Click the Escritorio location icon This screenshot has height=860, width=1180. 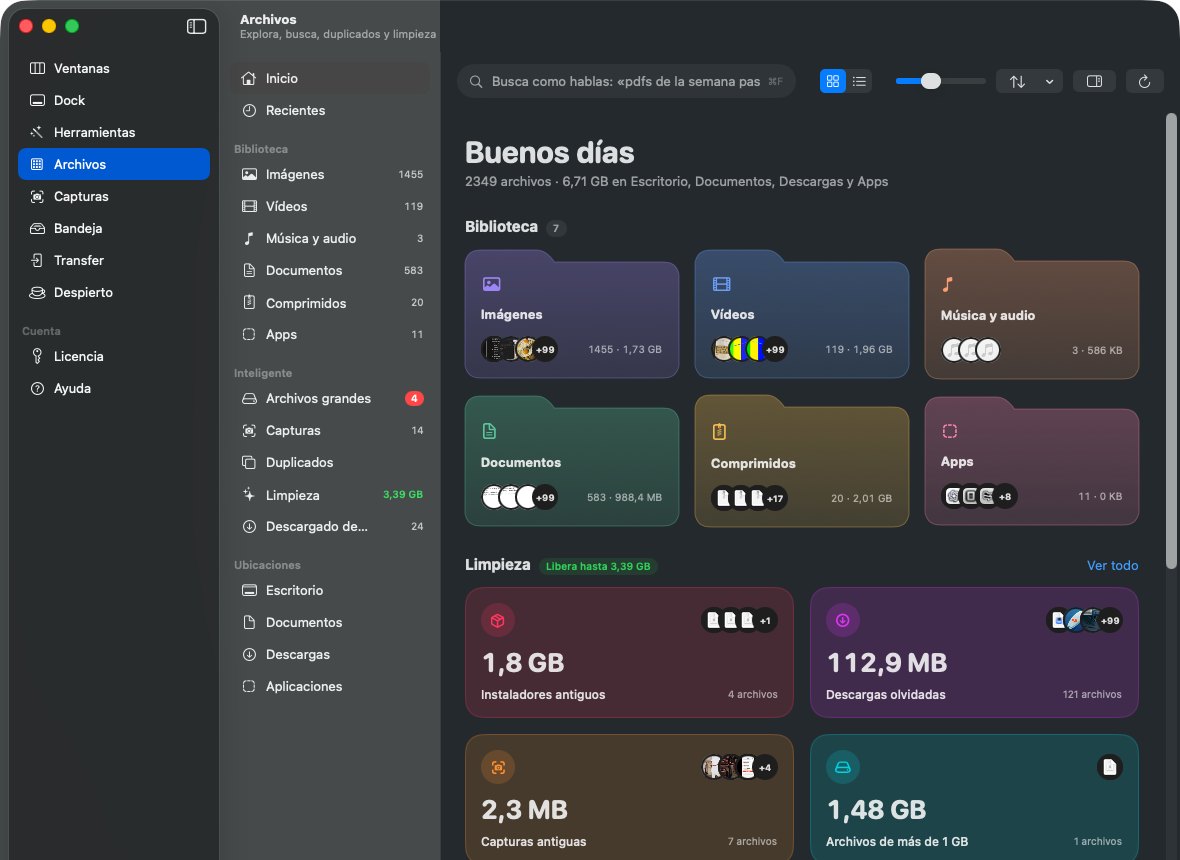[x=249, y=591]
